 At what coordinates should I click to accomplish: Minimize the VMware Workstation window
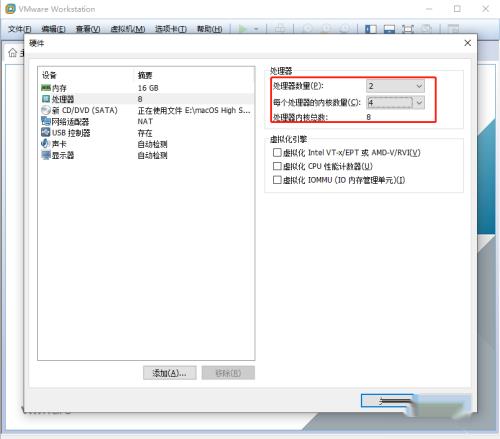[429, 9]
